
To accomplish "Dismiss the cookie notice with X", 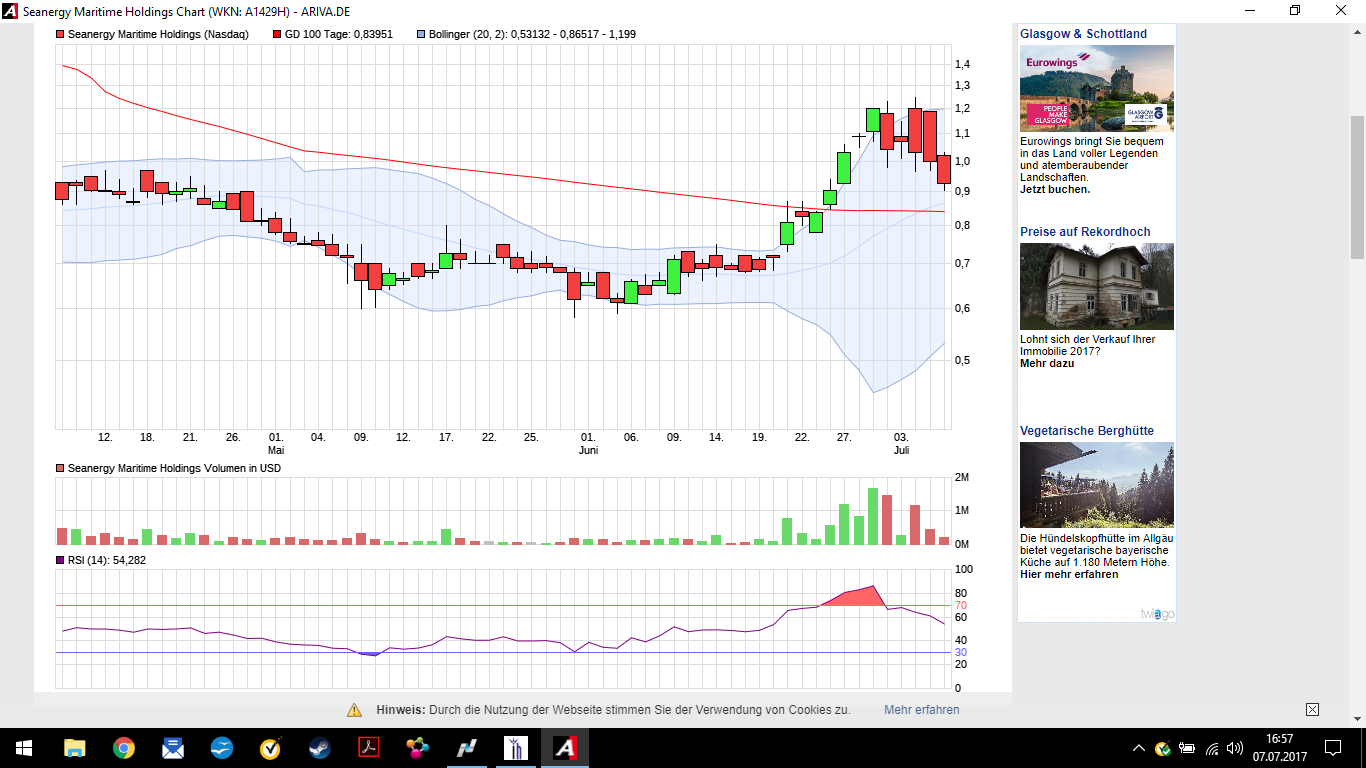I will 1312,710.
